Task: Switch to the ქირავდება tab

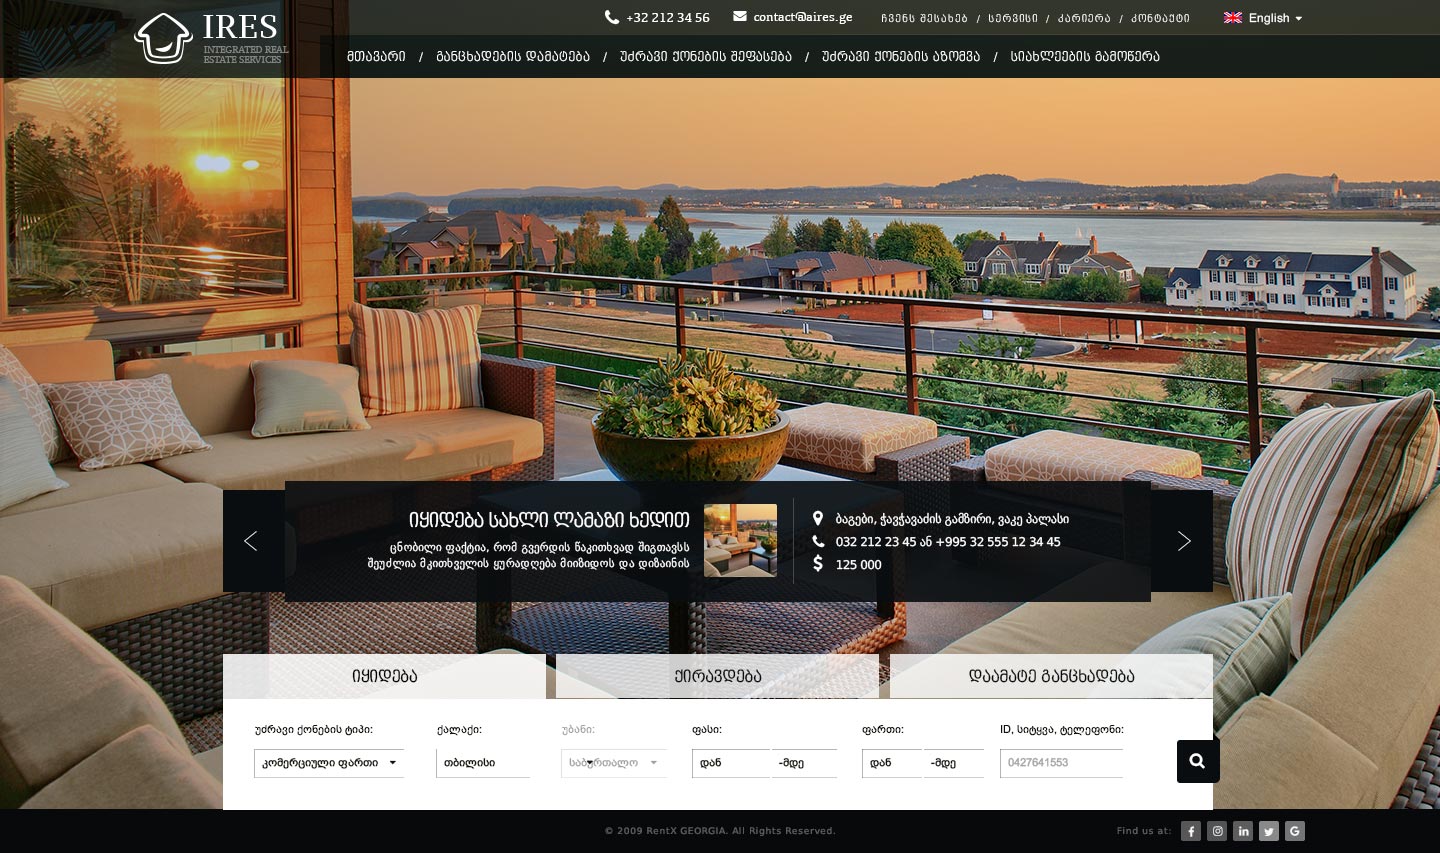Action: tap(717, 676)
